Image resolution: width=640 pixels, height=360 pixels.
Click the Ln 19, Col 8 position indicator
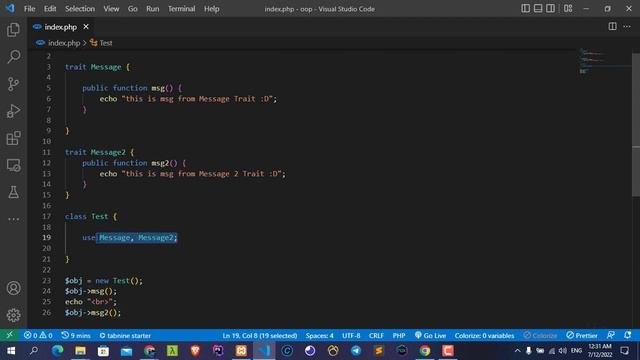tap(260, 336)
